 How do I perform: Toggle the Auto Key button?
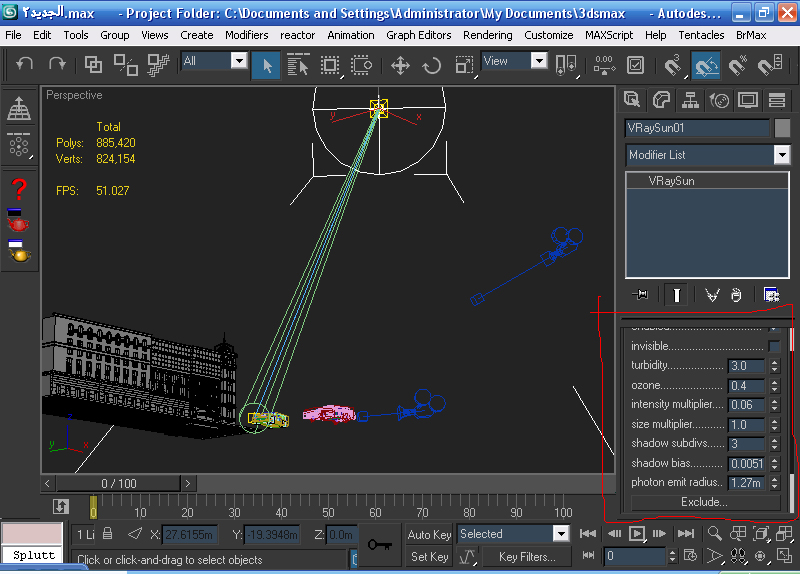click(429, 534)
